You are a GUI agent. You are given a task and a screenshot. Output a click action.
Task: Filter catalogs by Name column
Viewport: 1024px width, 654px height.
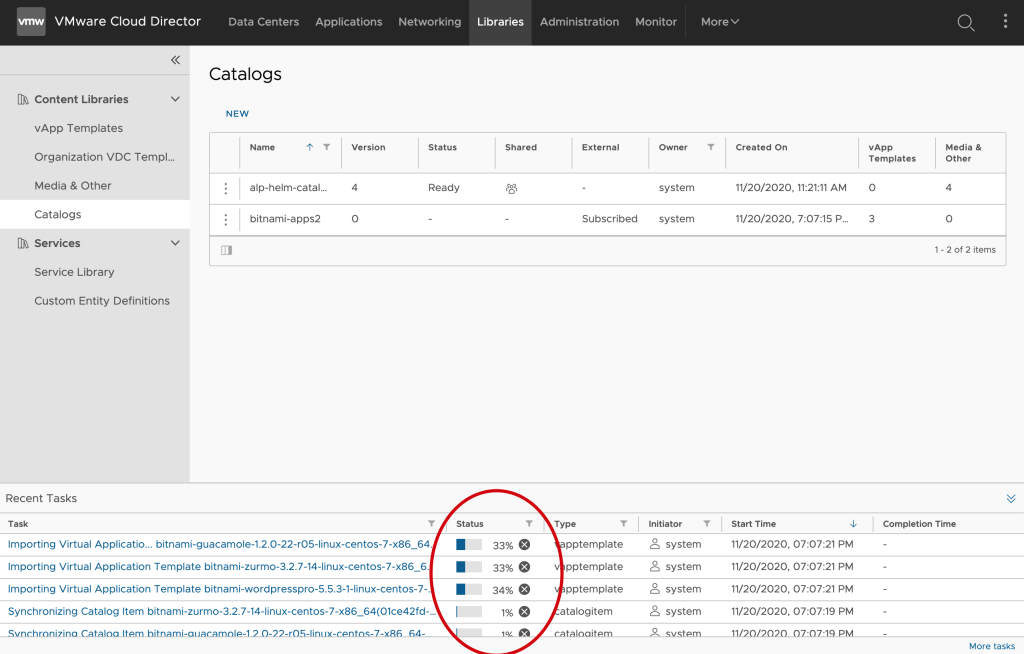[327, 147]
